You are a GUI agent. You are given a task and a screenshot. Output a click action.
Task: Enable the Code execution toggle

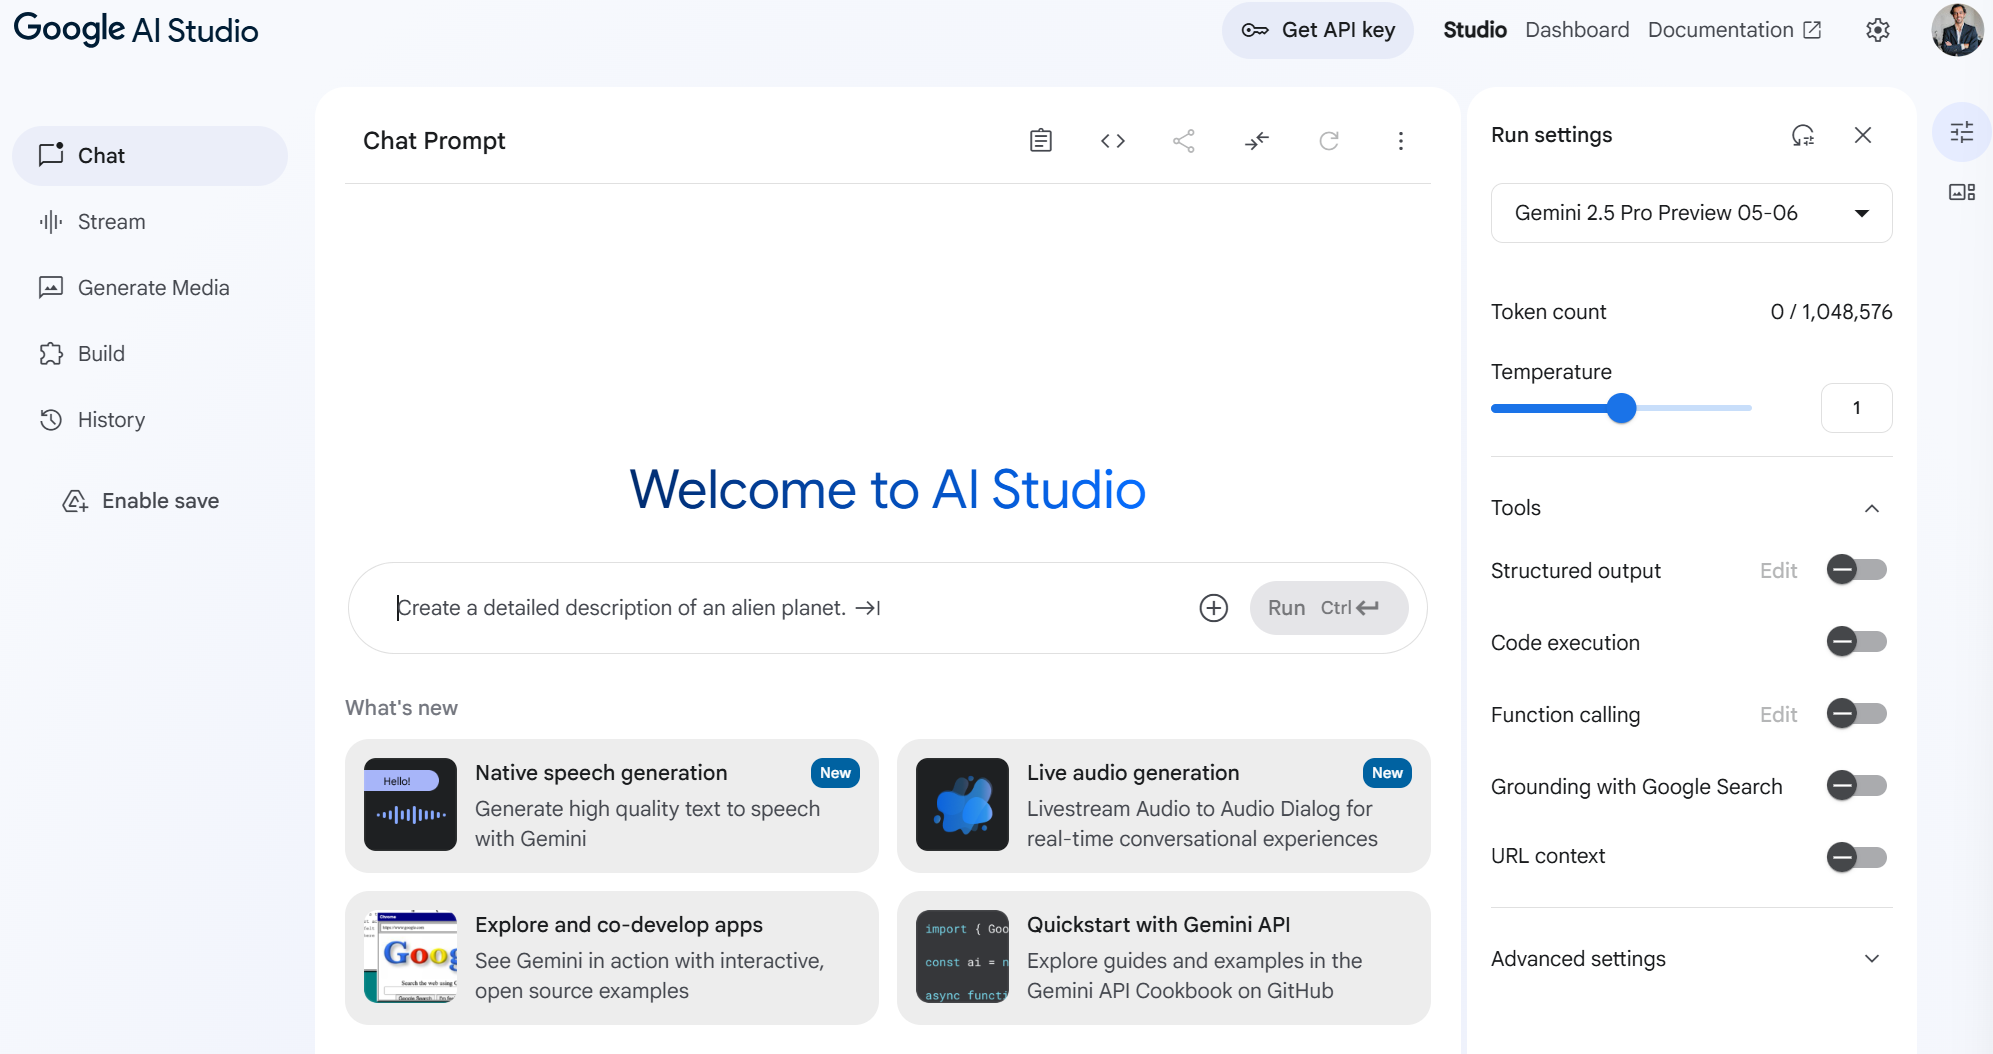point(1856,642)
